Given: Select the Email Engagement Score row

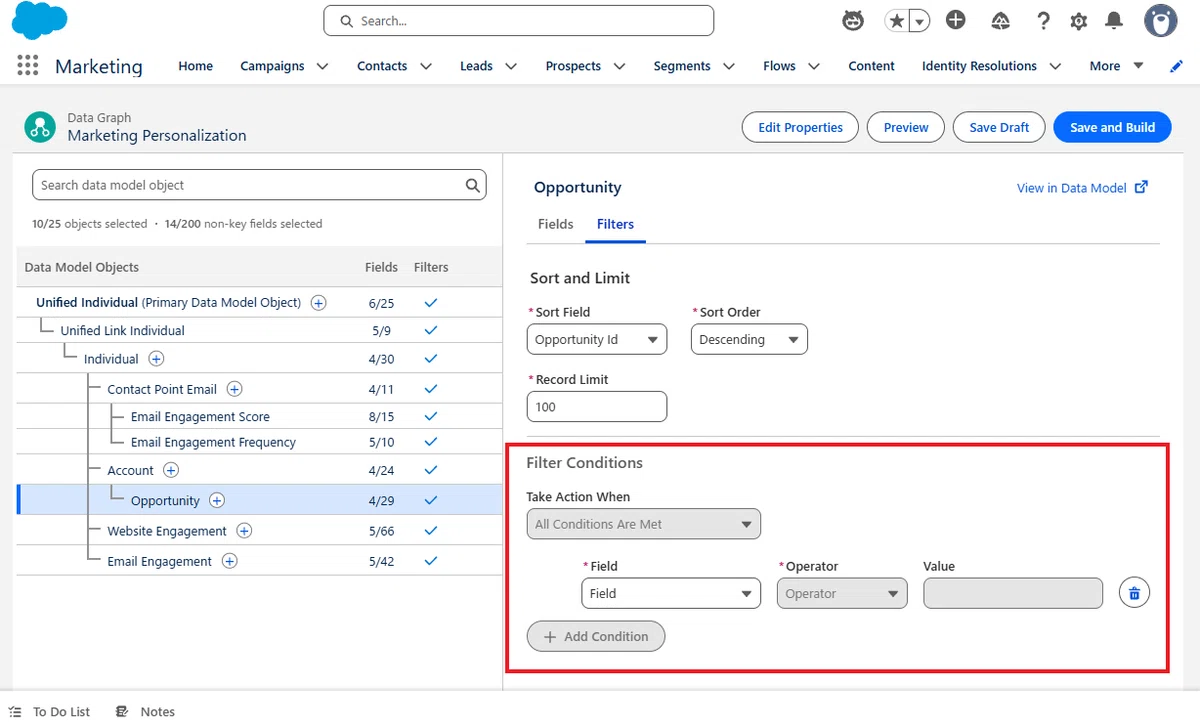Looking at the screenshot, I should [x=260, y=416].
